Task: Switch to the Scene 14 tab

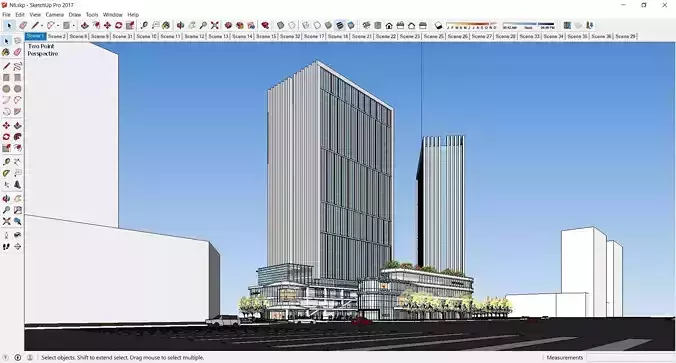Action: [242, 36]
